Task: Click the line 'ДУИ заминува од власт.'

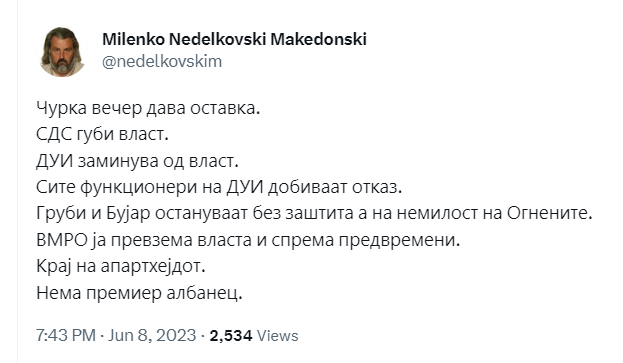Action: tap(137, 161)
